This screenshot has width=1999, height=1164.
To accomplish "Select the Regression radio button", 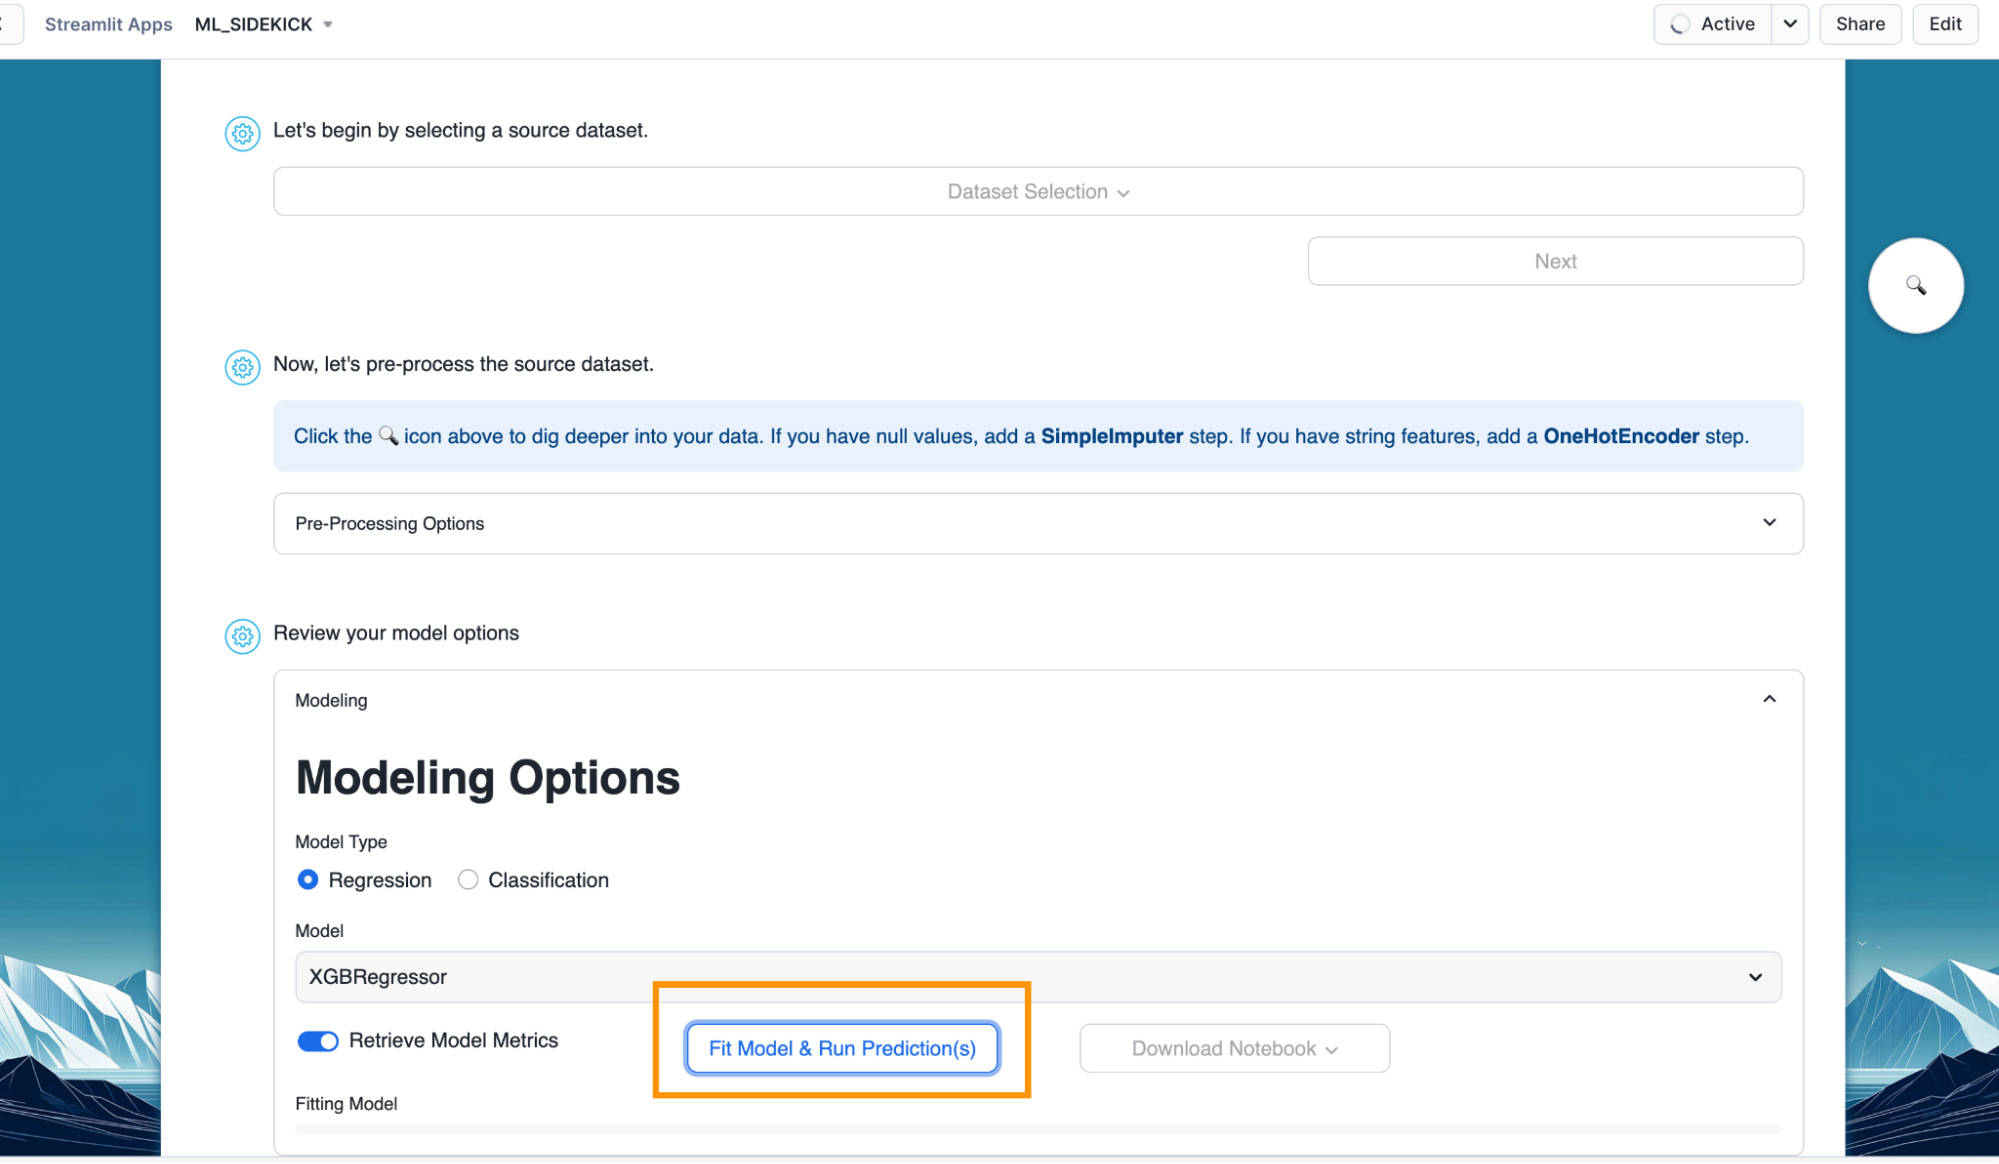I will point(308,880).
